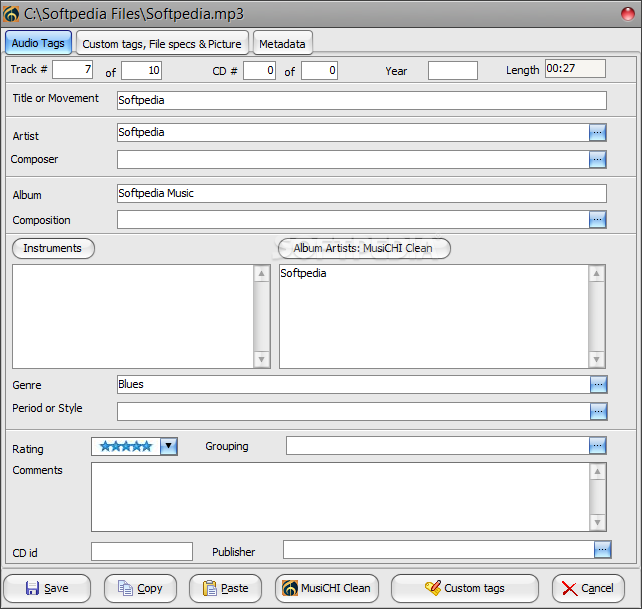Viewport: 642px width, 609px height.
Task: Run MusiCHI Clean from the bottom bar
Action: [327, 589]
